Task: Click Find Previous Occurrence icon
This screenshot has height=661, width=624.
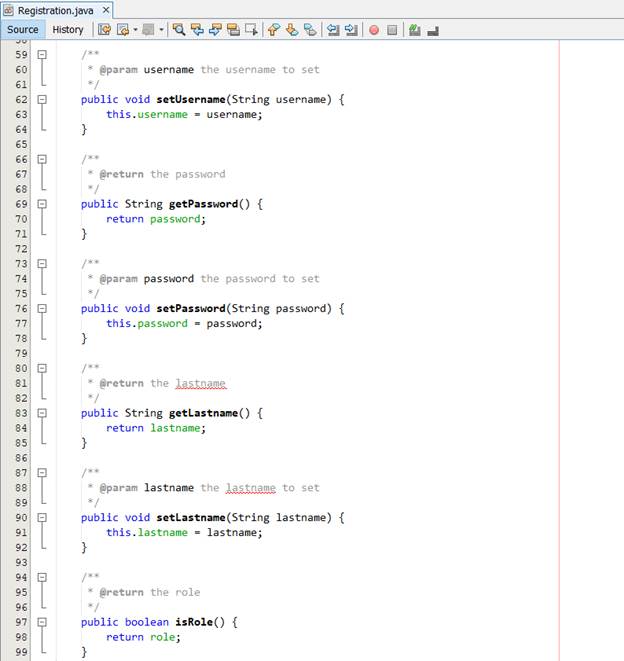Action: (197, 30)
